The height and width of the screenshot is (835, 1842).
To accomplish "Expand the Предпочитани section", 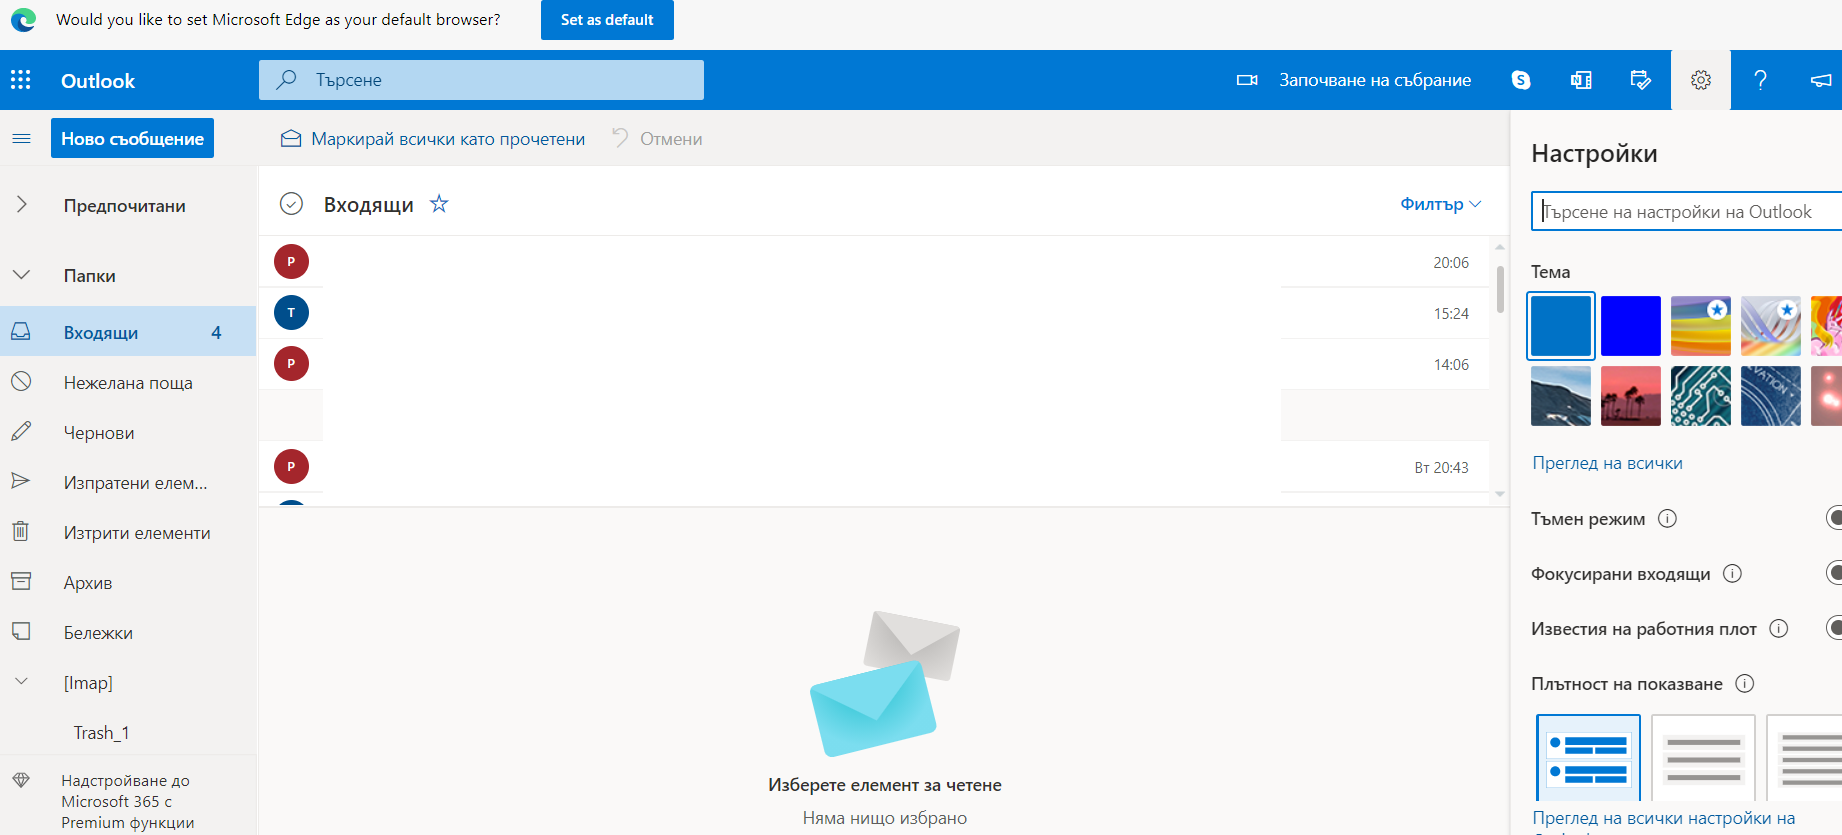I will [21, 205].
